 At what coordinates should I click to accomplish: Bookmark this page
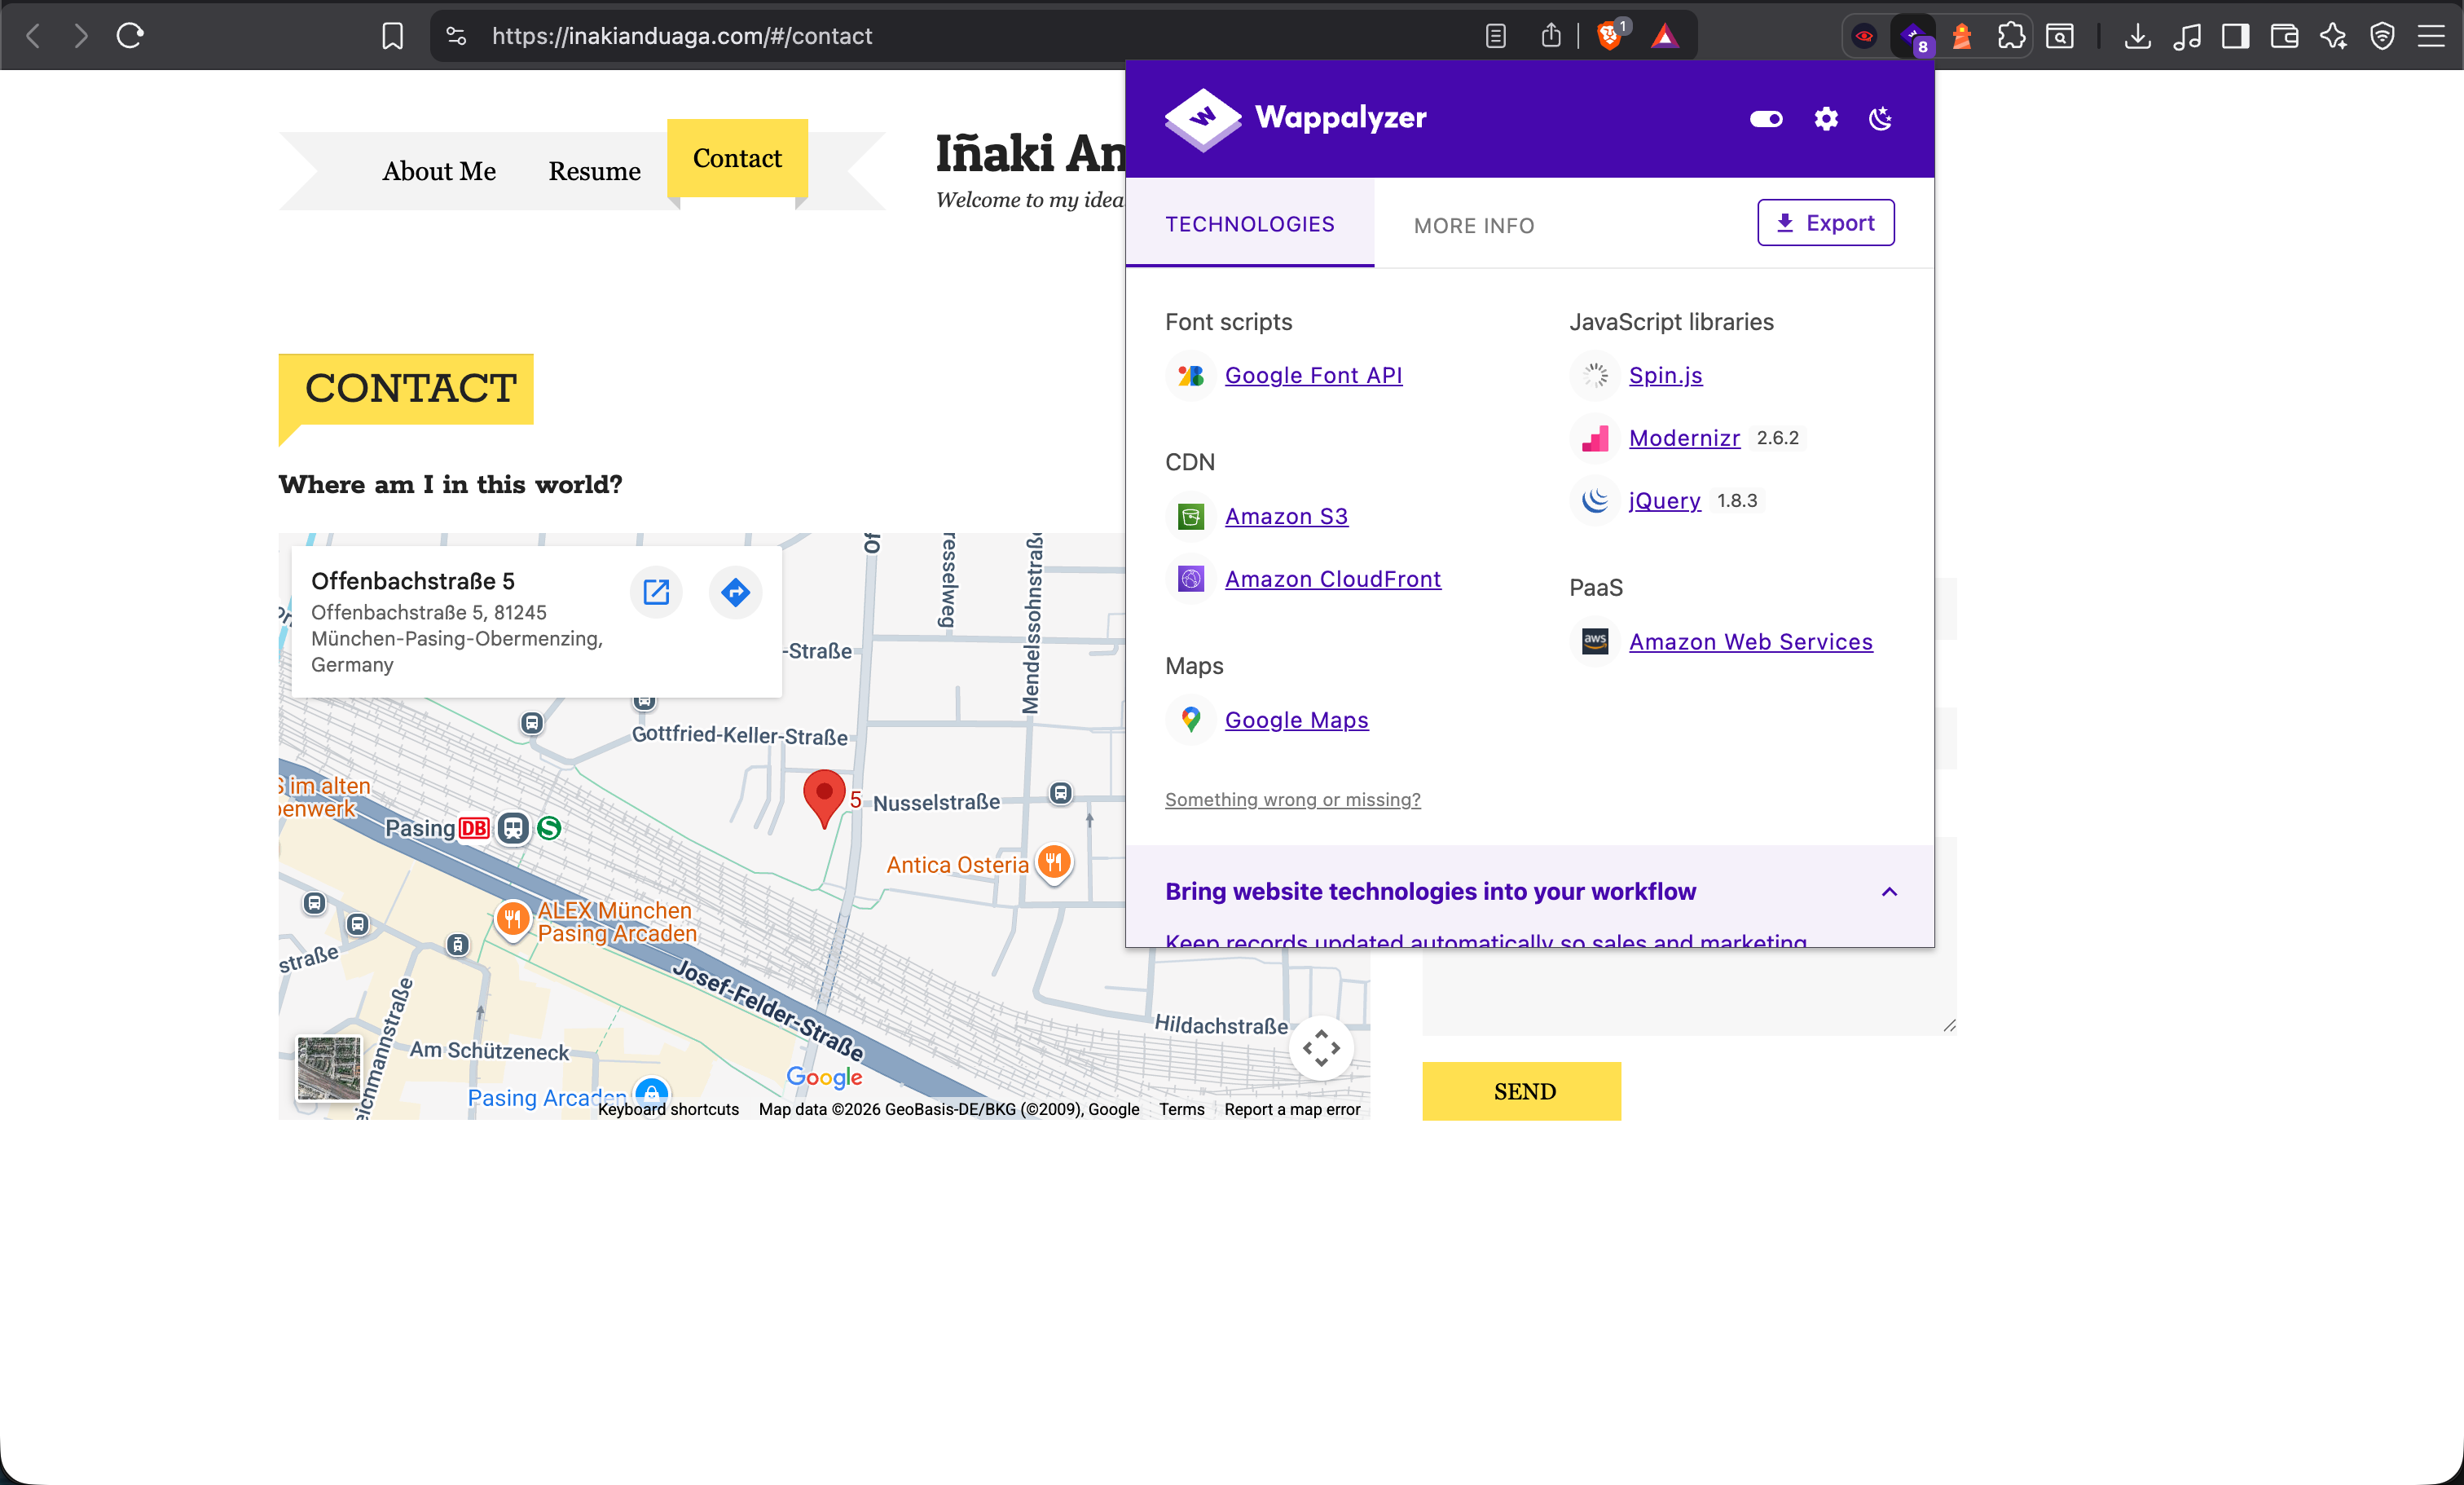393,36
